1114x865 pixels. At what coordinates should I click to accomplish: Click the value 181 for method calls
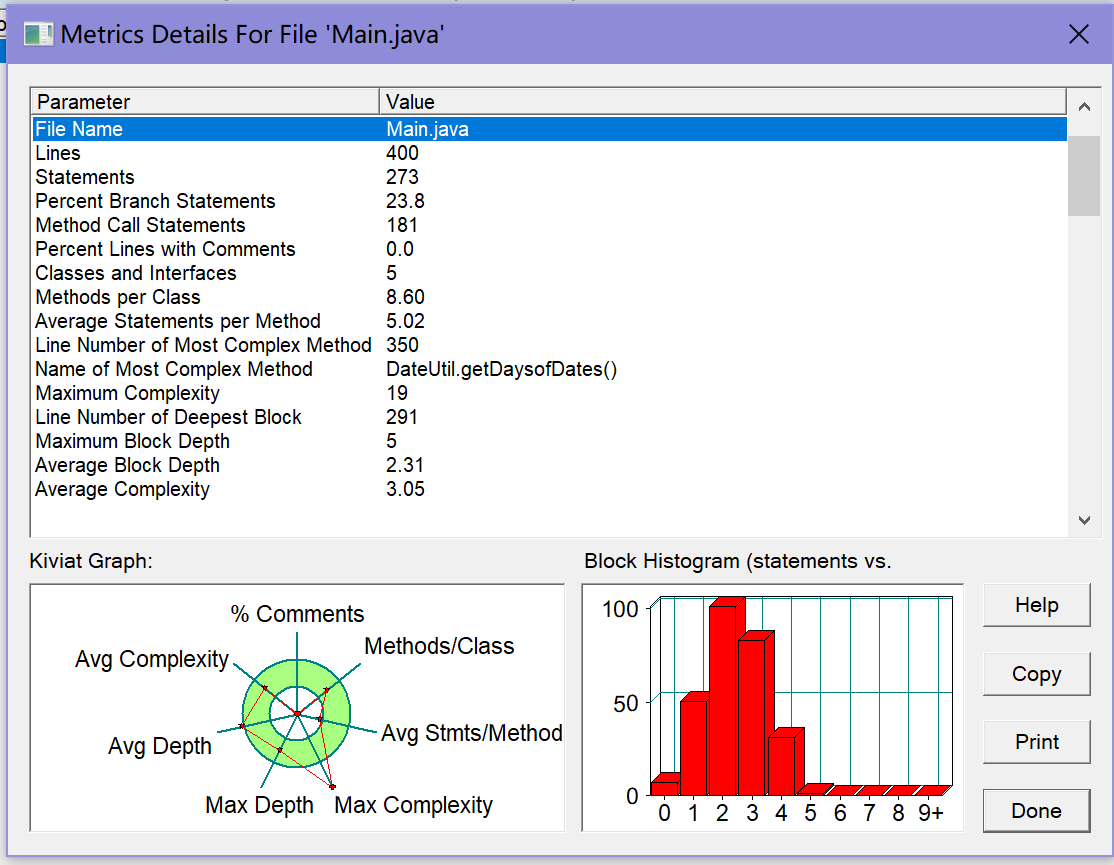click(x=402, y=225)
